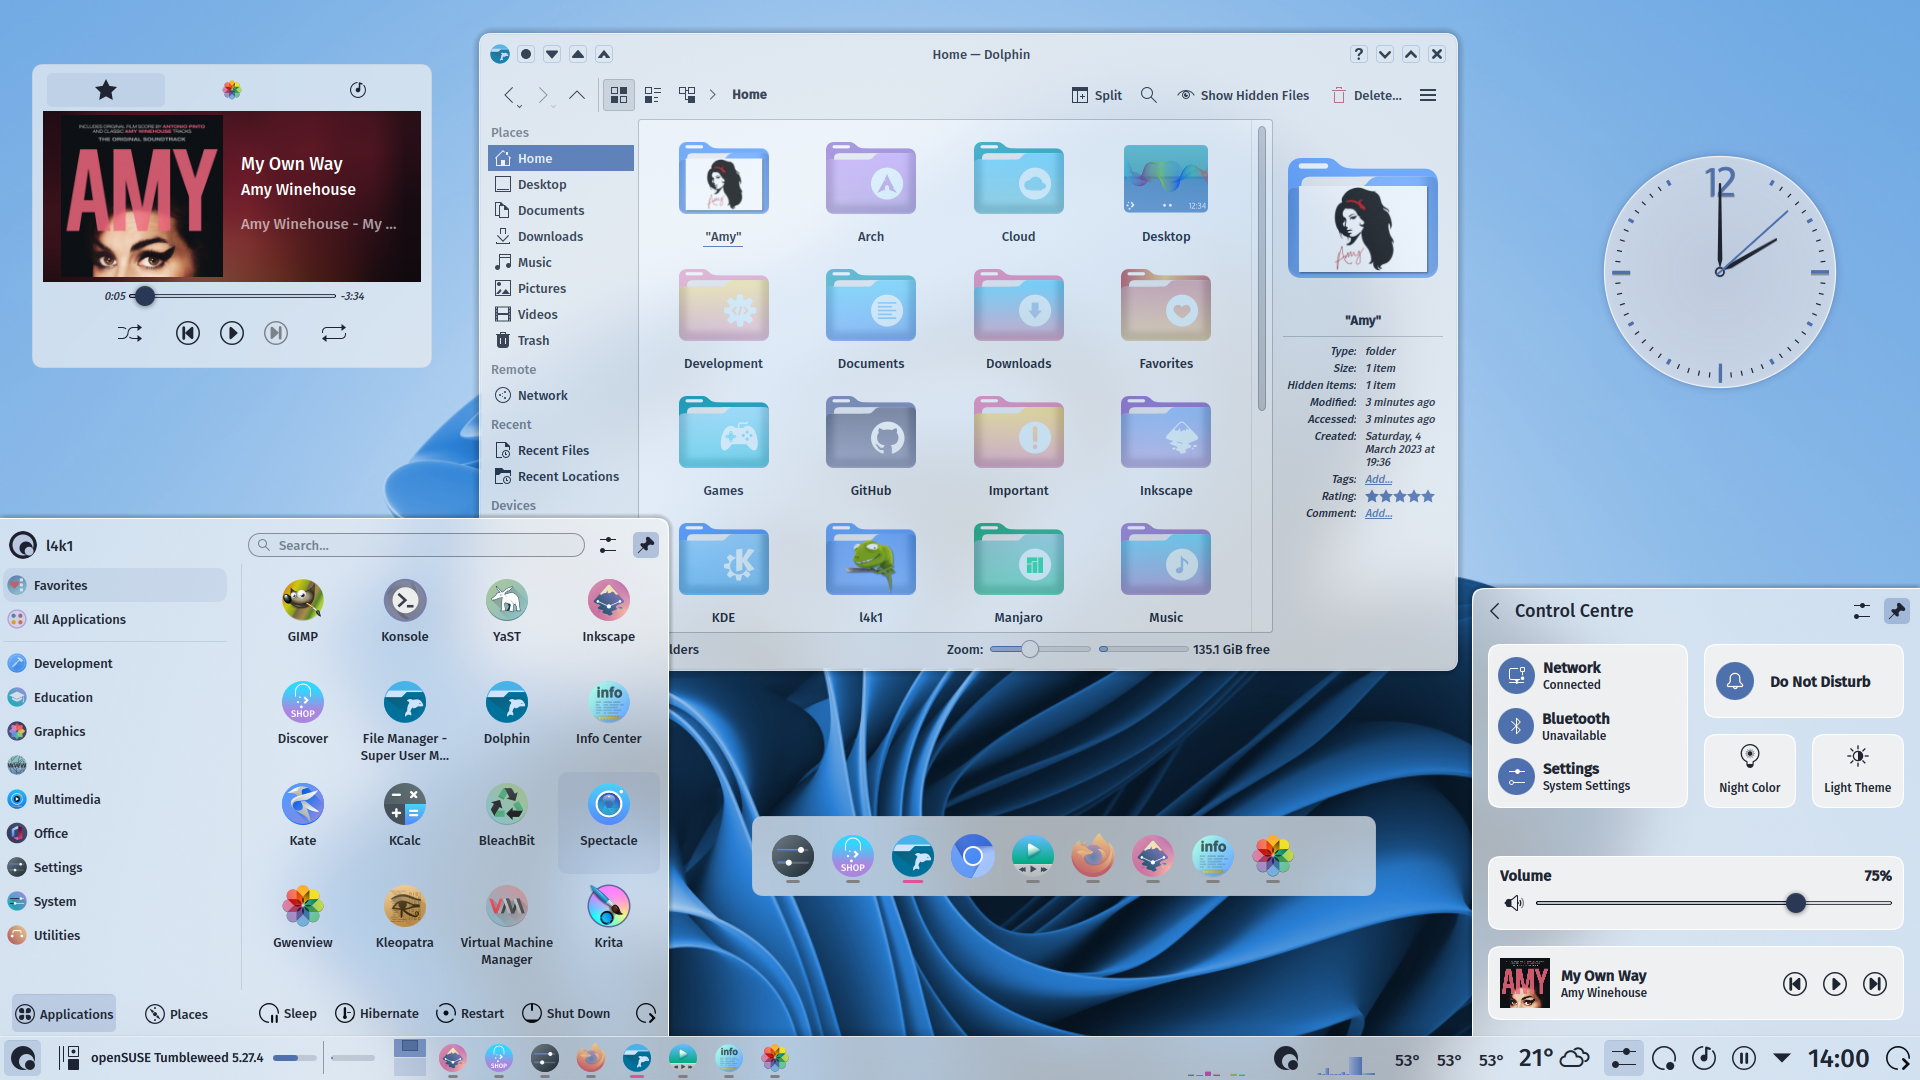The image size is (1920, 1080).
Task: Toggle Split view in Dolphin
Action: (x=1097, y=95)
